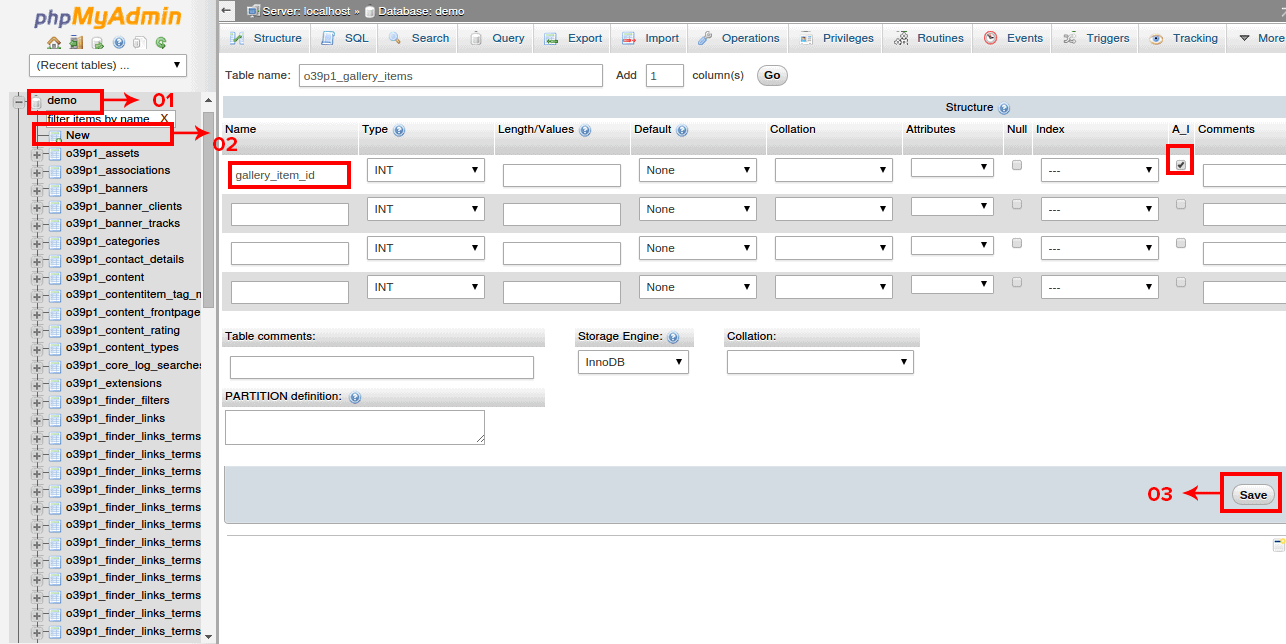
Task: Click table icon next to o39p1_content_rating
Action: [x=55, y=331]
